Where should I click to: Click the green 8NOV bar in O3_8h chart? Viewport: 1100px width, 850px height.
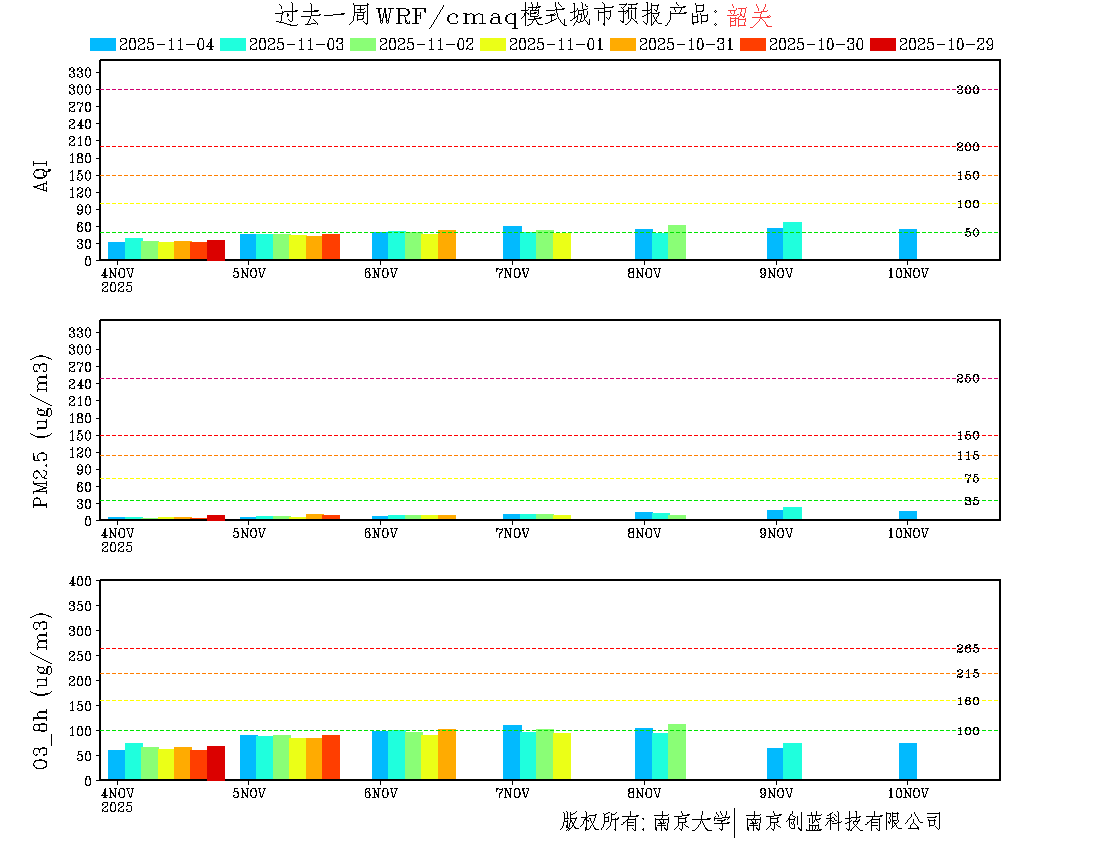677,752
